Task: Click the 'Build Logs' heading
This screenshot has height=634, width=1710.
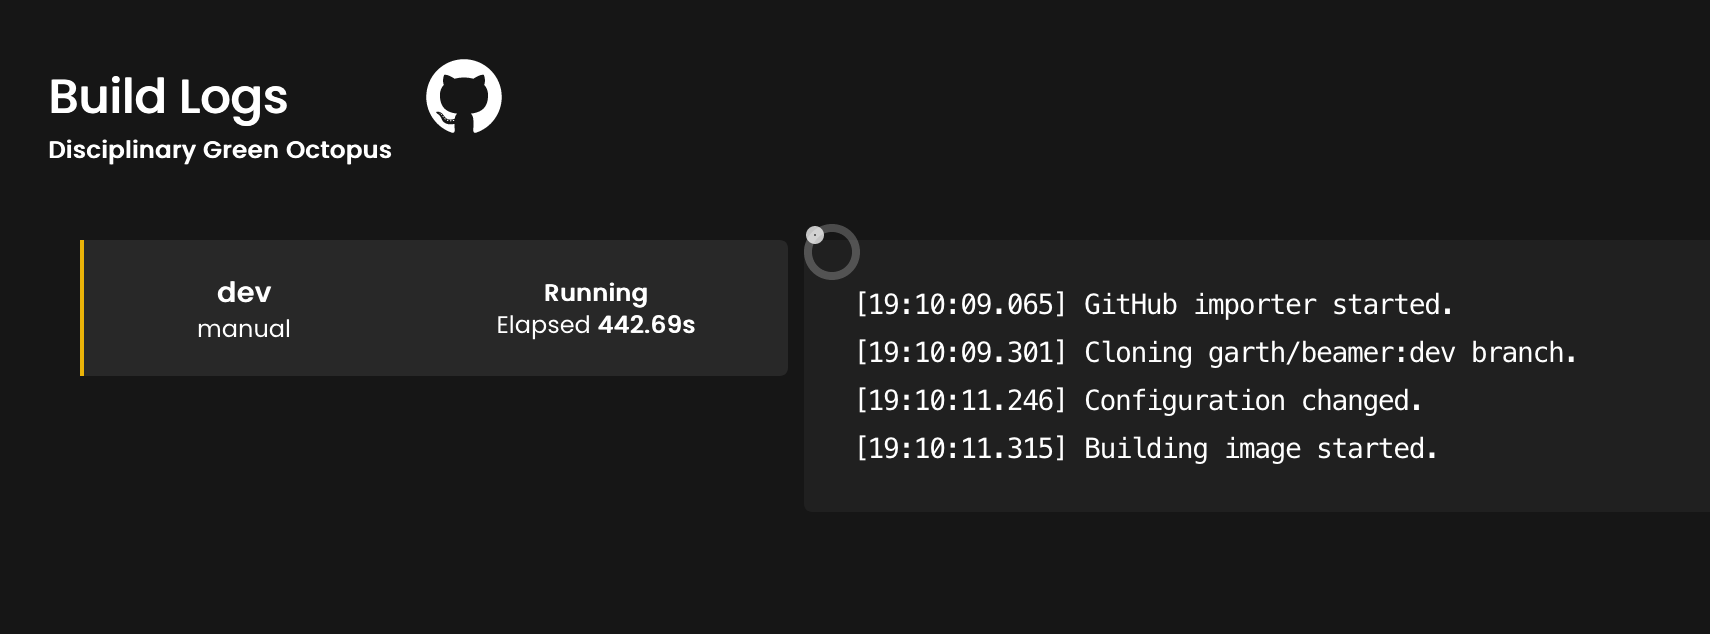Action: point(168,96)
